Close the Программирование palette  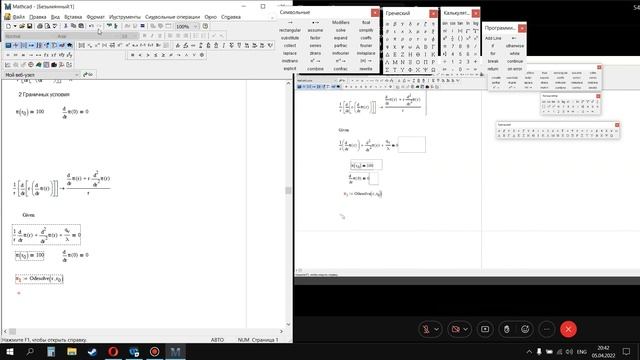(522, 28)
